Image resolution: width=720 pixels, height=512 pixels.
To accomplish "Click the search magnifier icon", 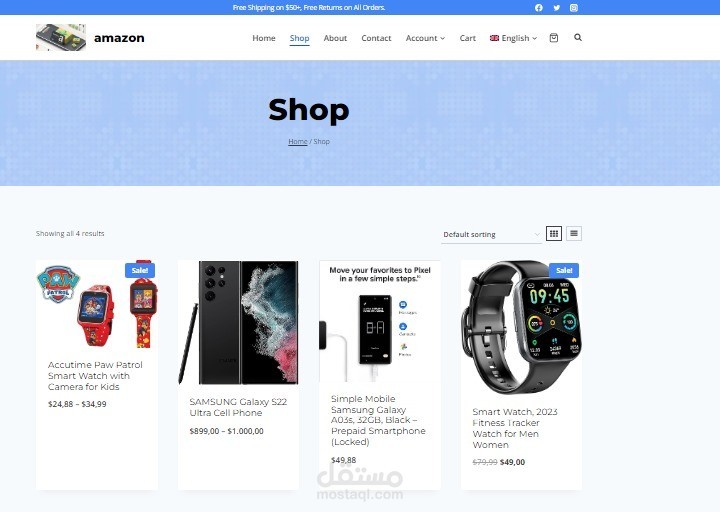I will [578, 38].
